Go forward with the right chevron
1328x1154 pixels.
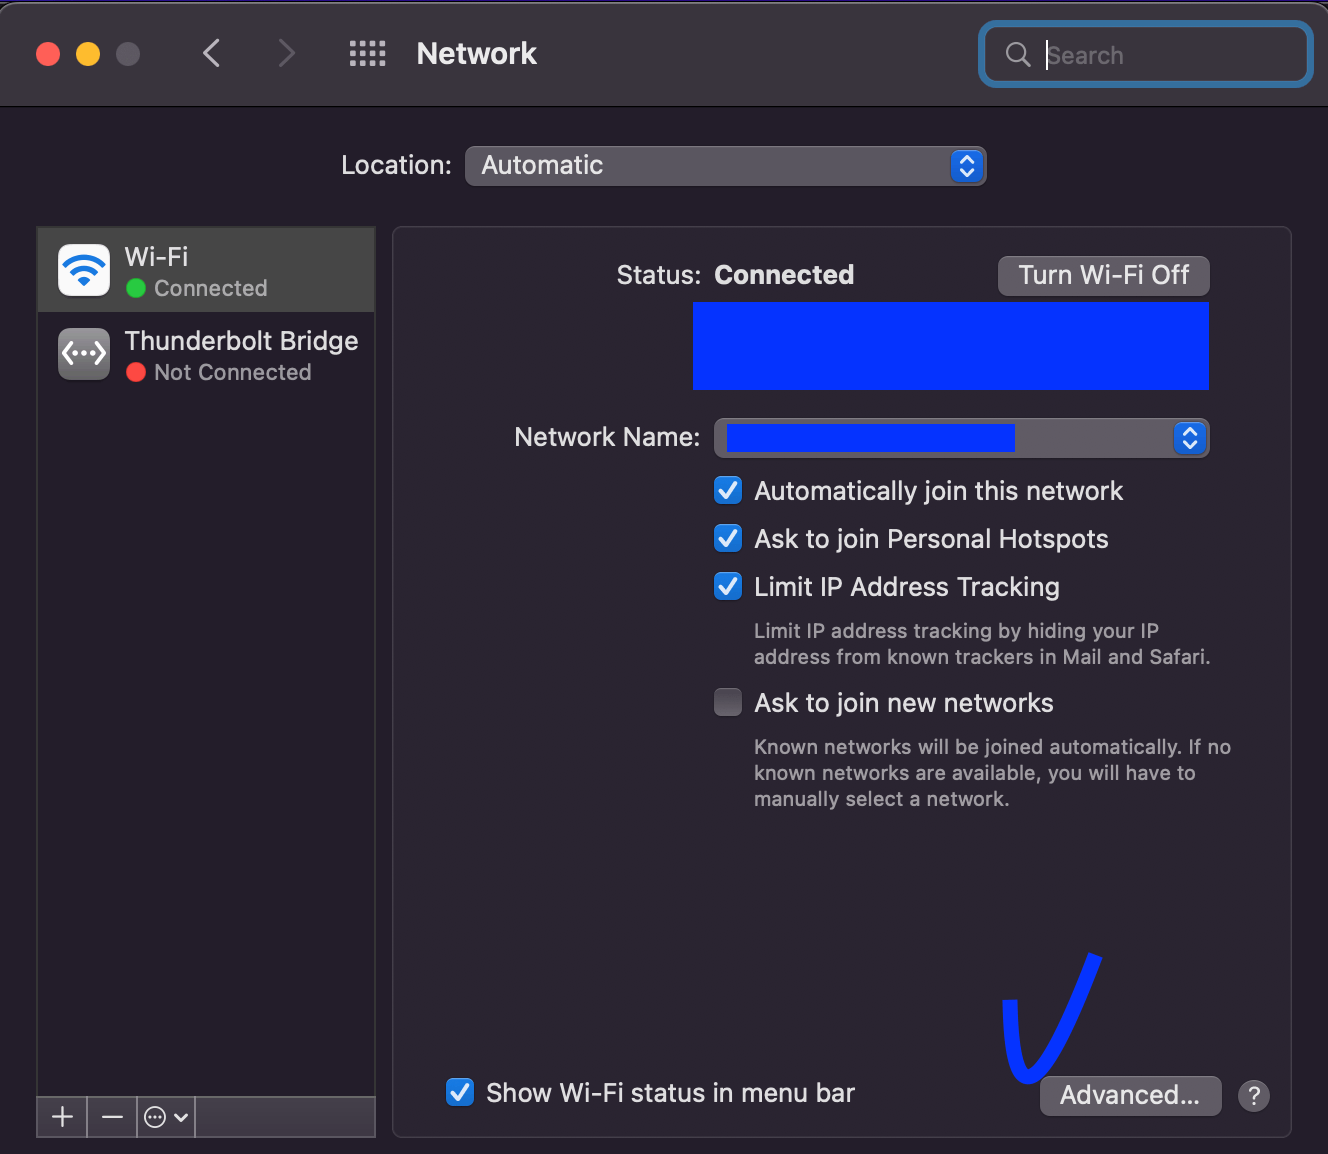(286, 53)
